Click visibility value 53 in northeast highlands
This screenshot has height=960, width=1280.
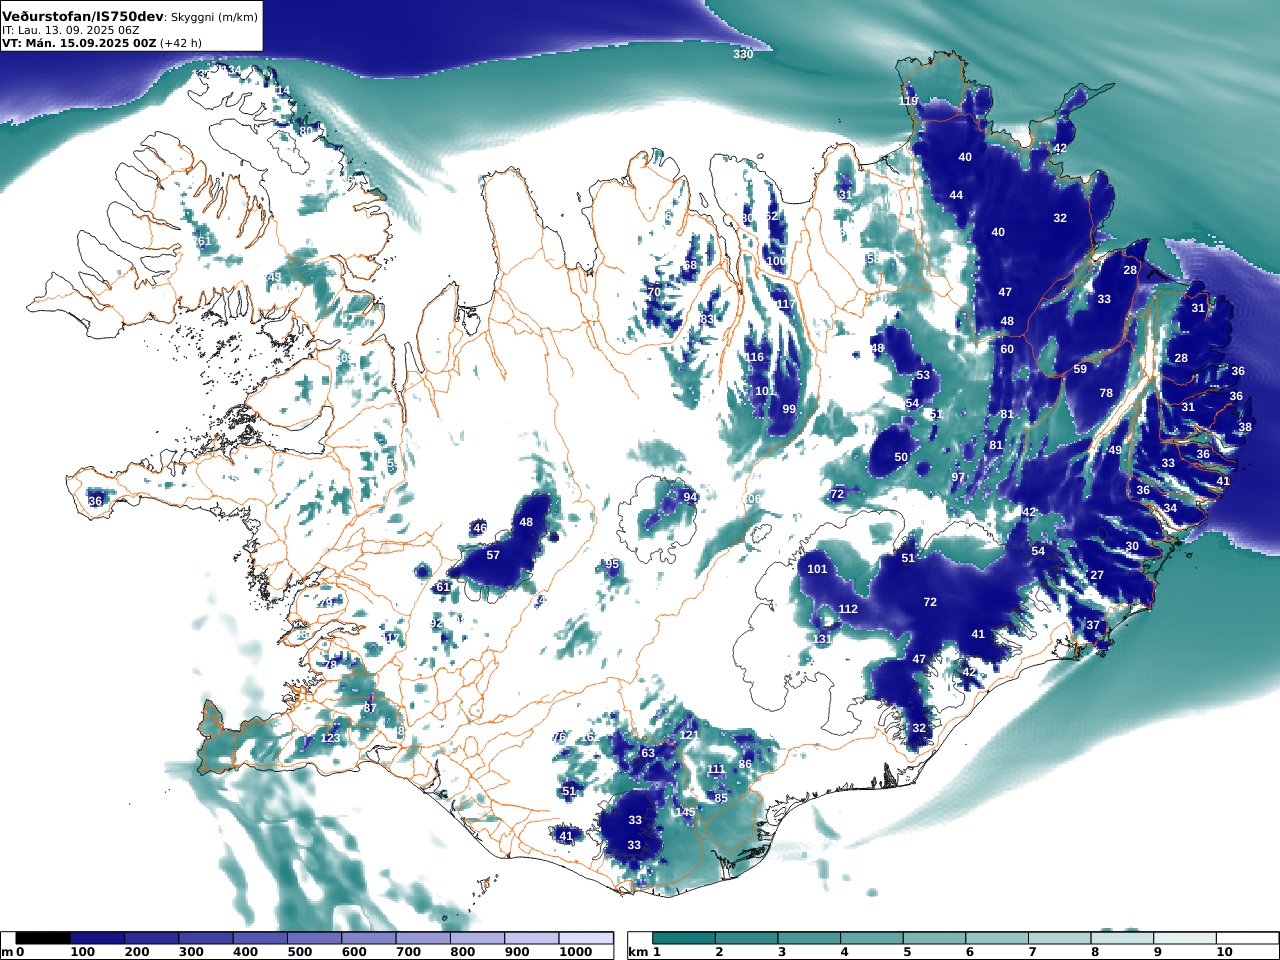(x=923, y=375)
